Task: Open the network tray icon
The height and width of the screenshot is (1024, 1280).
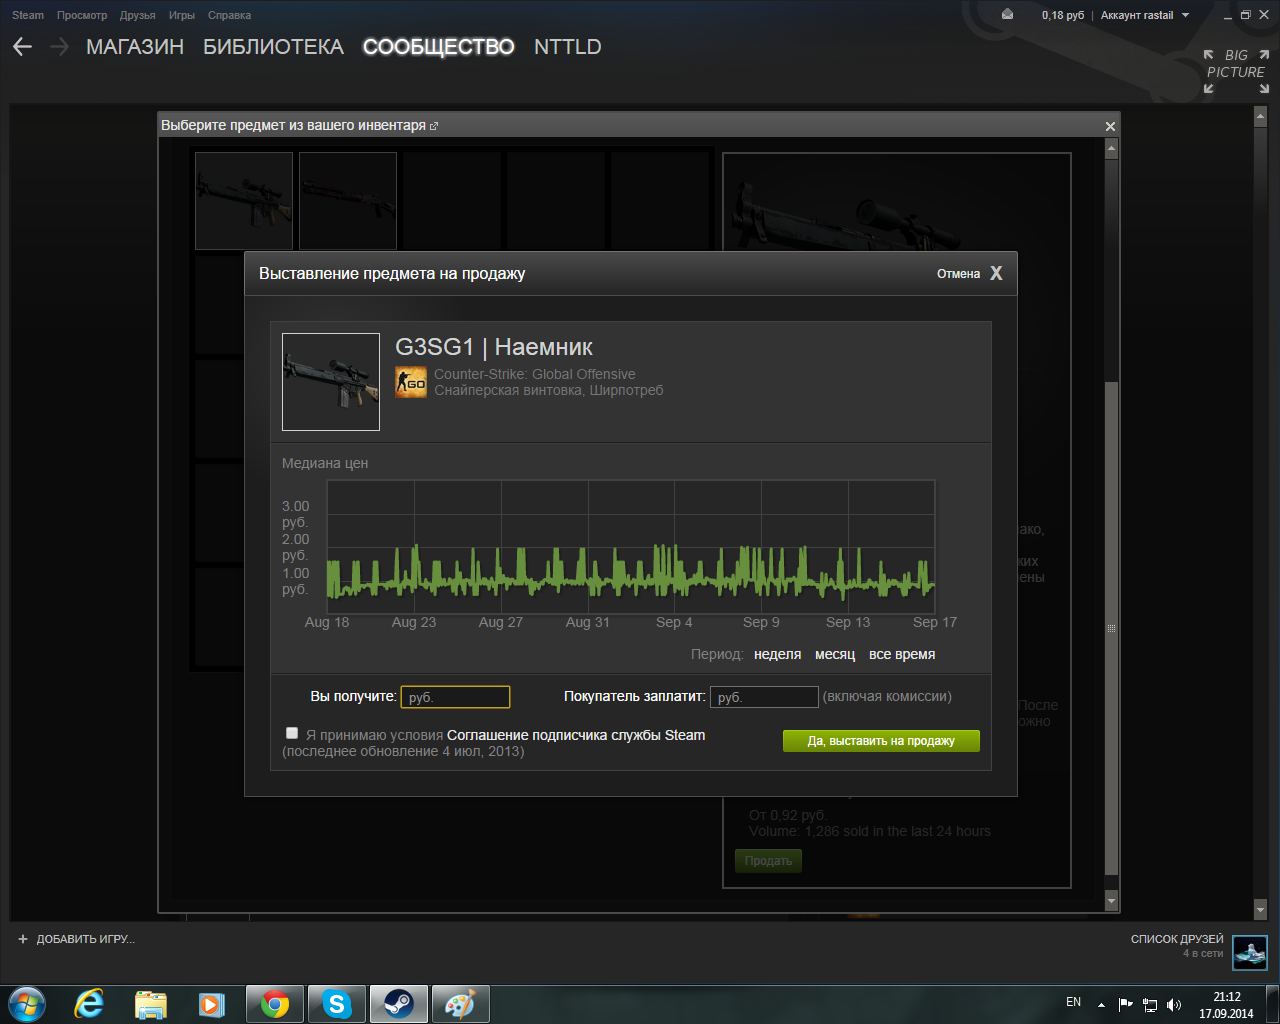Action: [1150, 1005]
